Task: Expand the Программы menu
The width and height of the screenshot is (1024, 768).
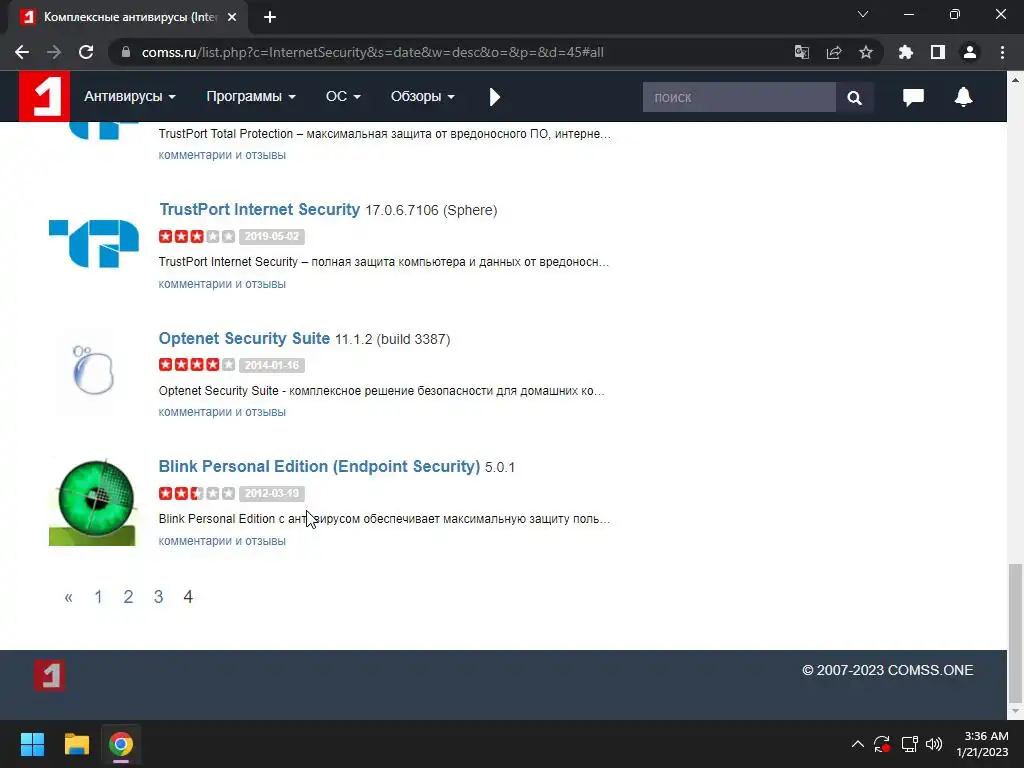Action: pos(251,97)
